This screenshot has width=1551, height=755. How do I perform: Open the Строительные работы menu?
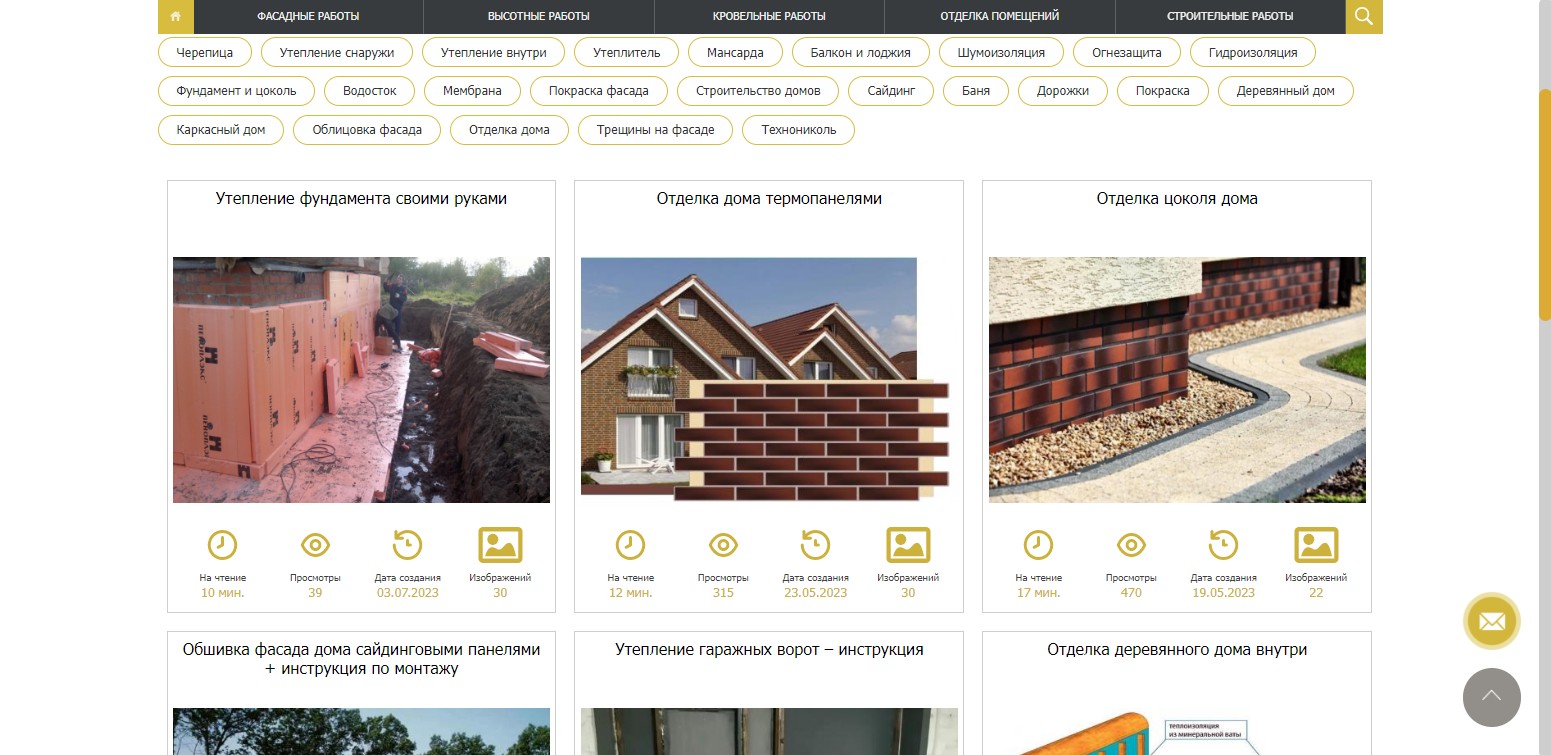1230,16
